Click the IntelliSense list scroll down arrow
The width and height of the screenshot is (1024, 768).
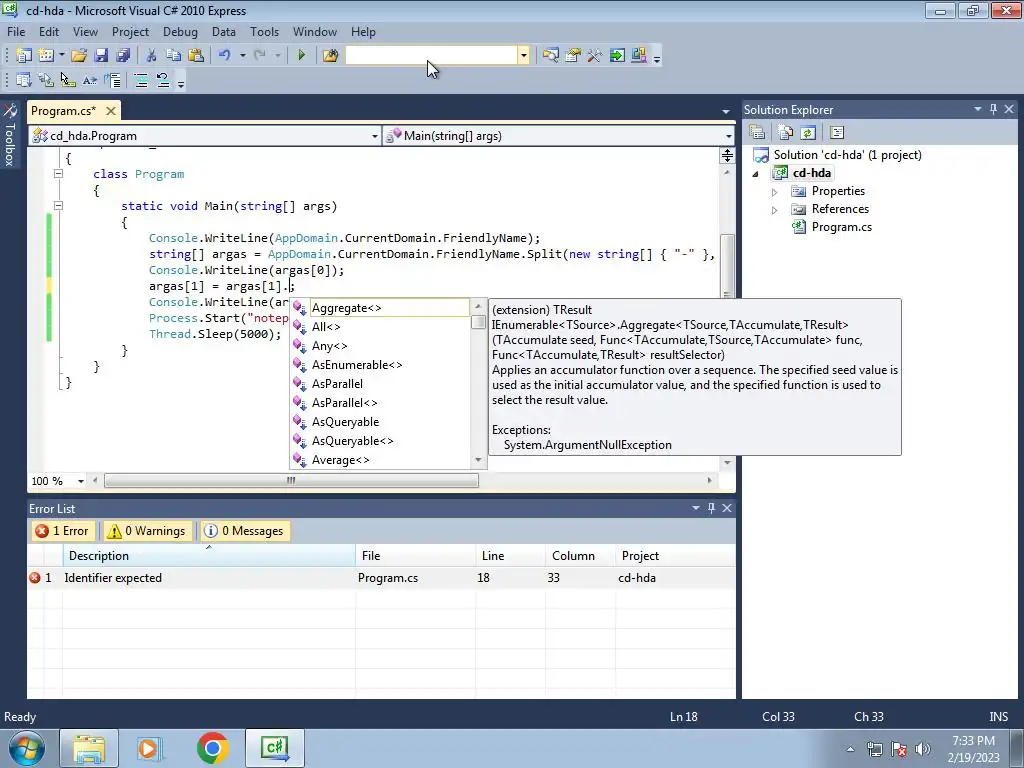(x=478, y=460)
